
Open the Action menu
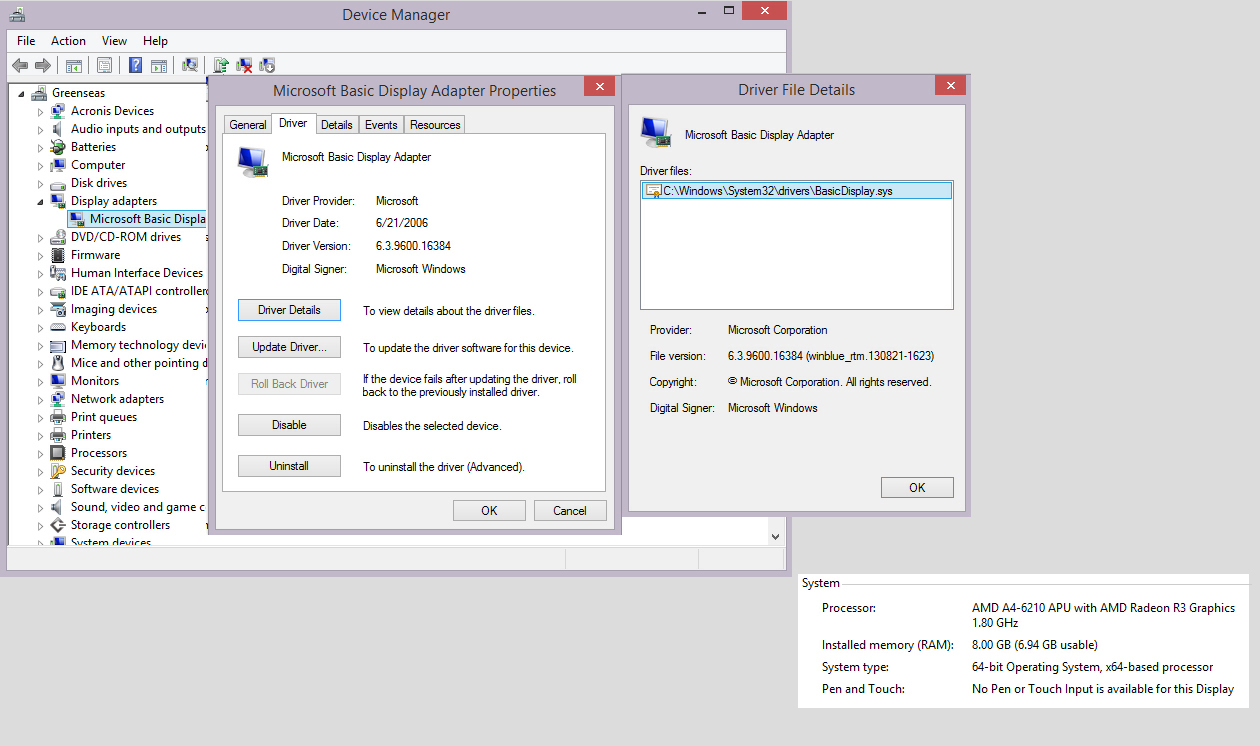tap(68, 41)
